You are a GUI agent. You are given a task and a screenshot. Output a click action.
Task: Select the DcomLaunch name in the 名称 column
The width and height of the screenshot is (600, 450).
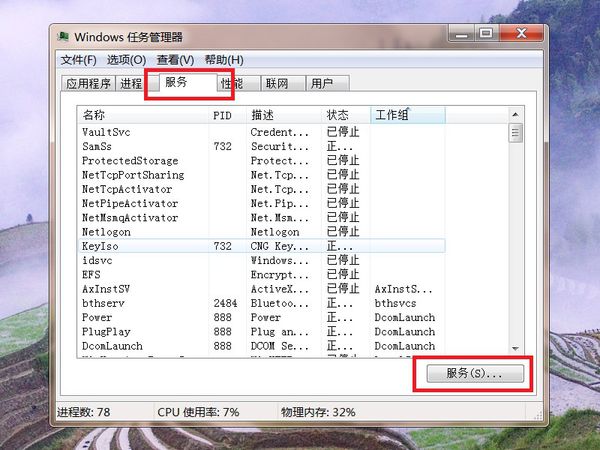(112, 346)
